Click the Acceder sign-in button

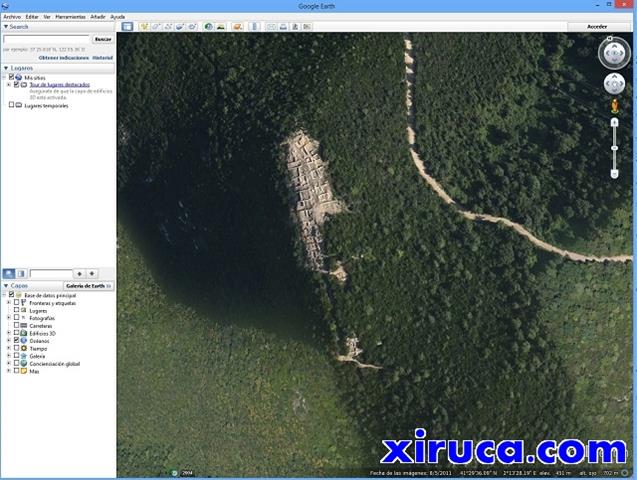point(597,27)
